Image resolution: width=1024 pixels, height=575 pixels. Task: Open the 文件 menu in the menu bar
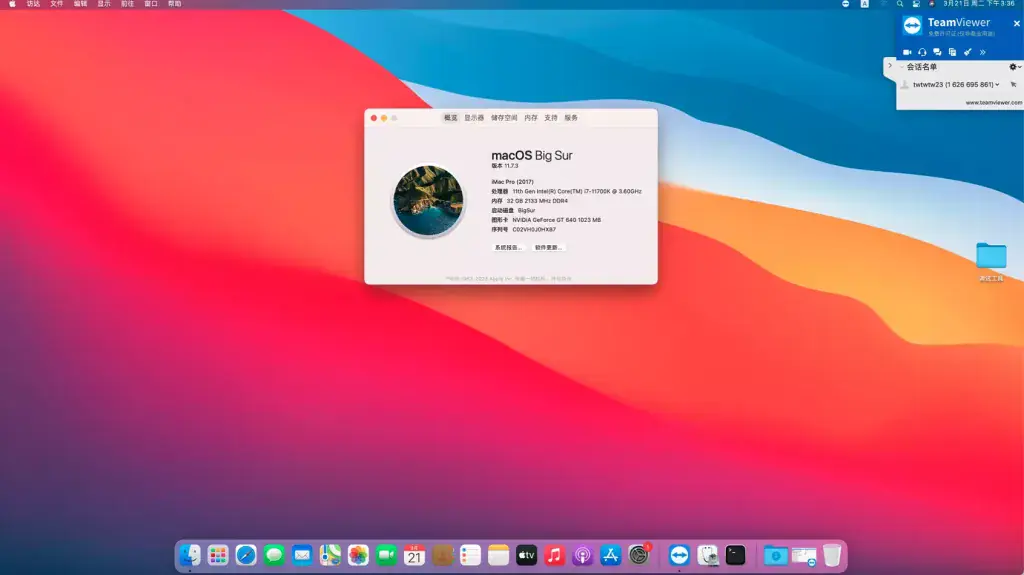point(57,4)
